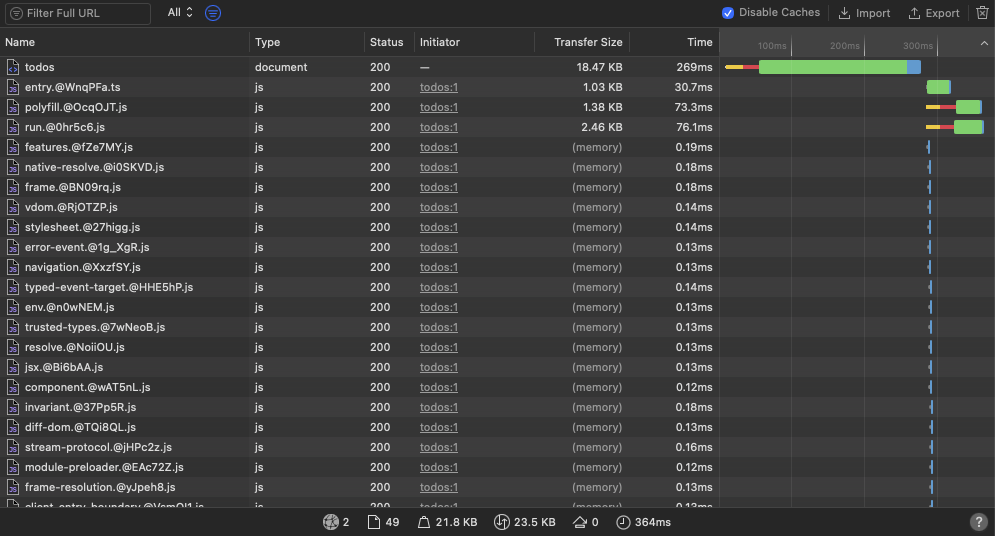The width and height of the screenshot is (995, 536).
Task: Open initiator link todos:1 for frame-resolution.@yJpeh8.js
Action: coord(438,487)
